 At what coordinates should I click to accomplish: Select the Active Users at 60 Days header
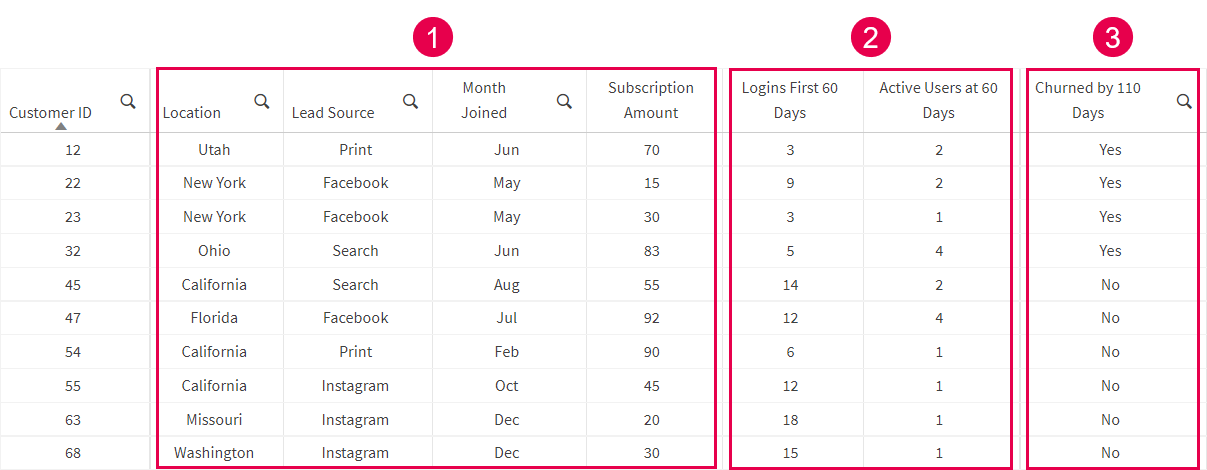938,100
